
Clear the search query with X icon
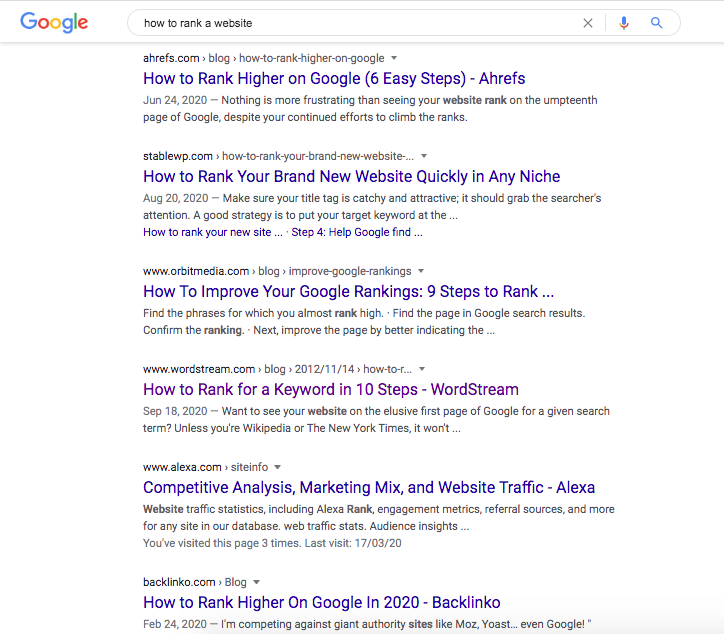coord(587,23)
